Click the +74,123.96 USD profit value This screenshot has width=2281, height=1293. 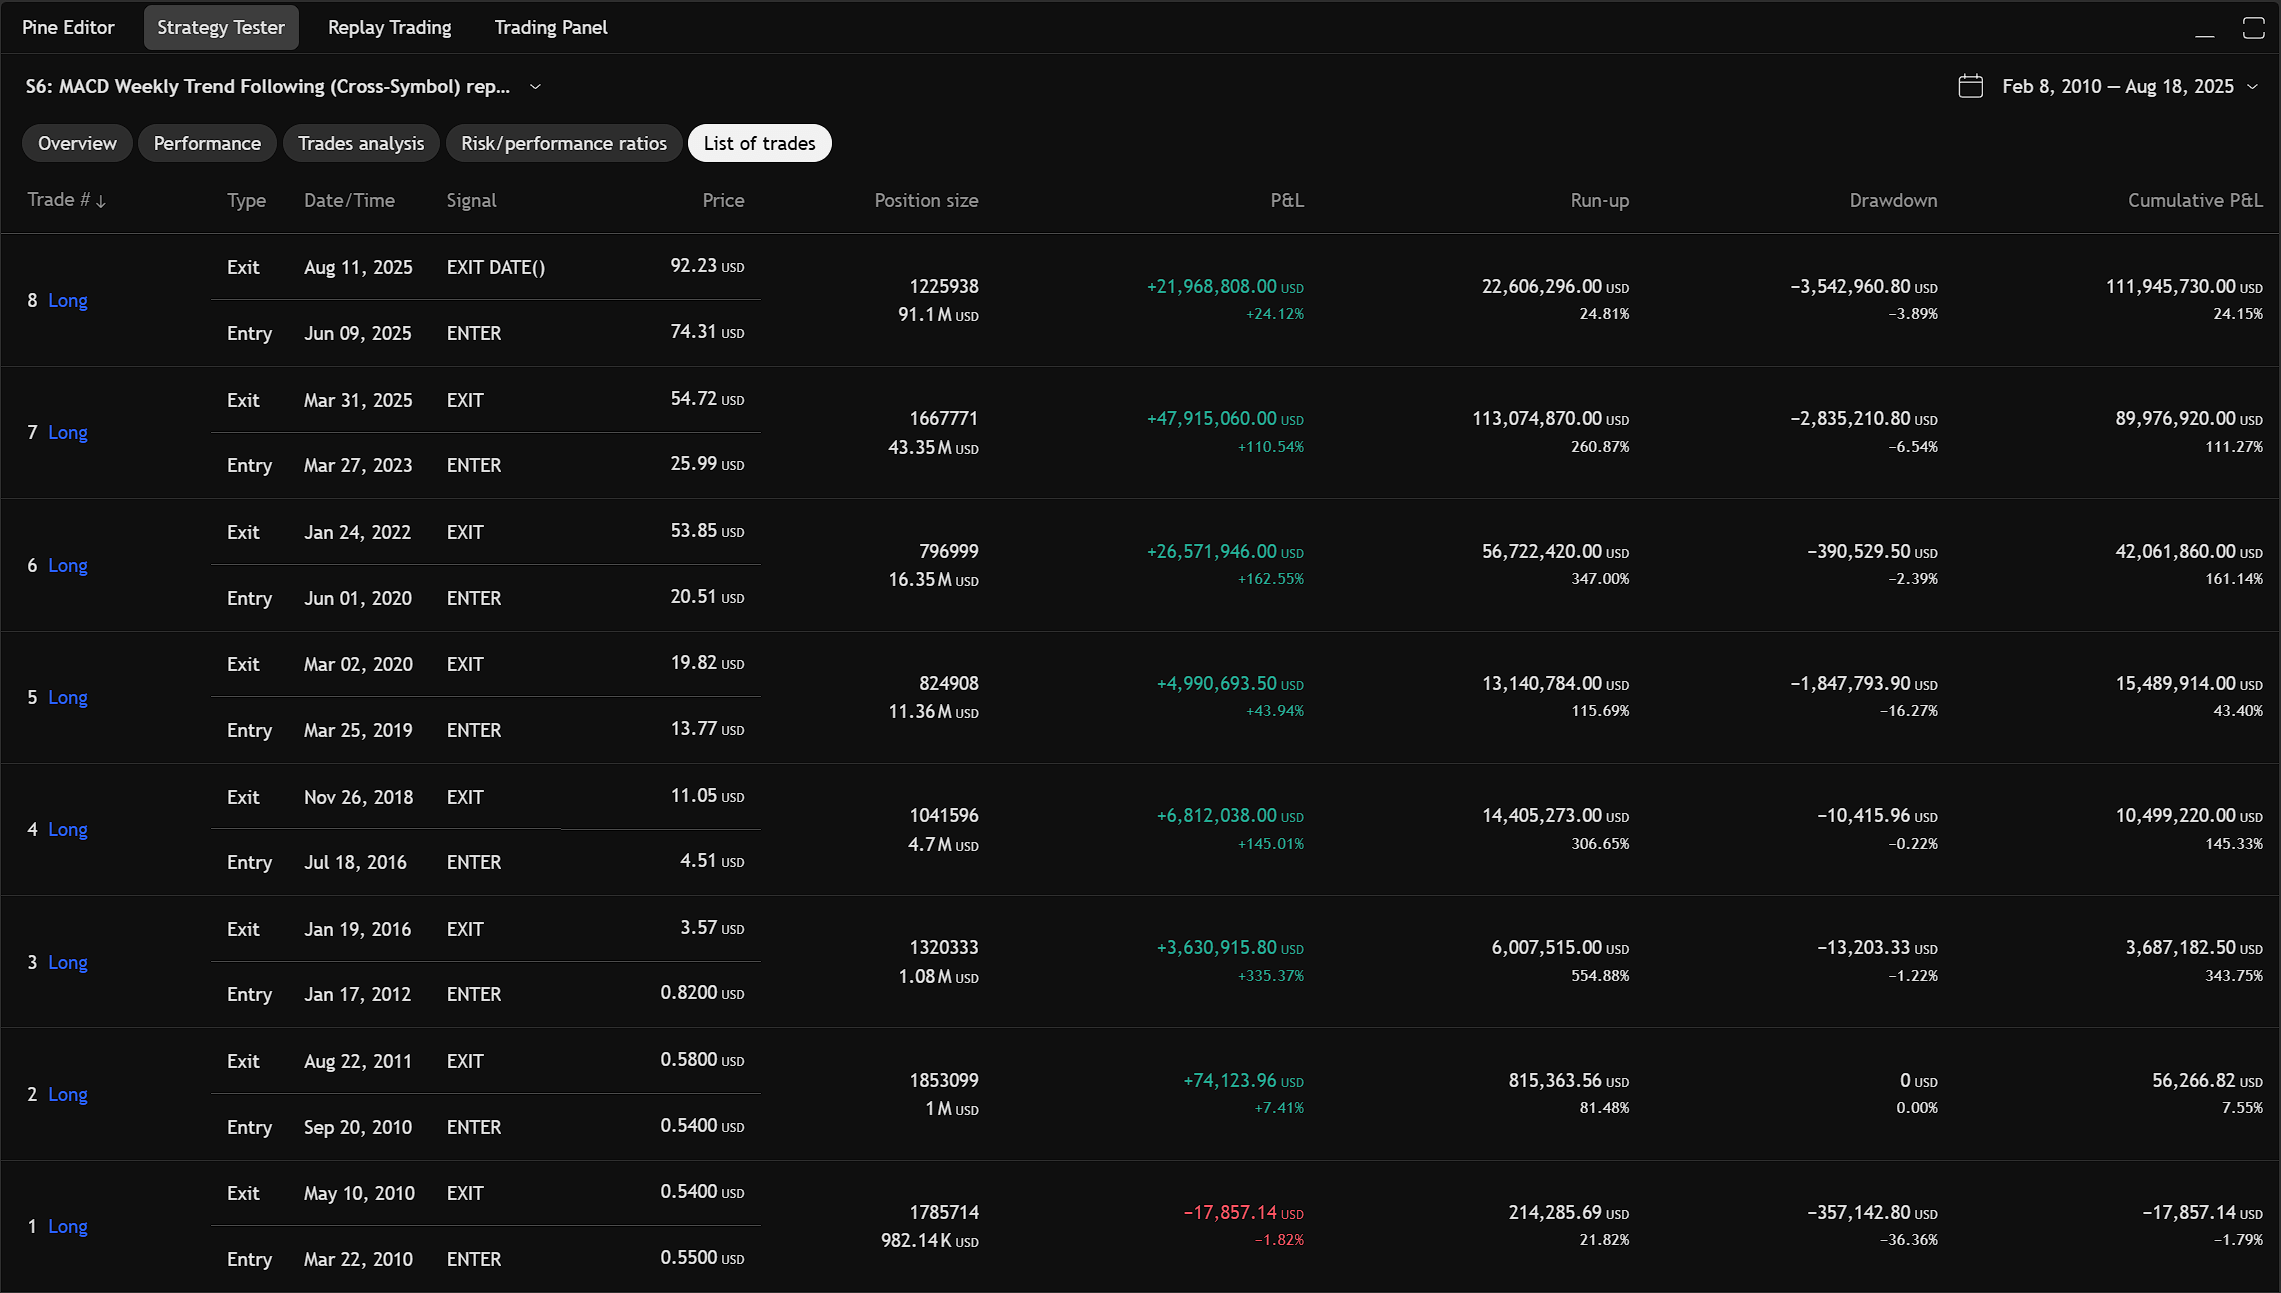(x=1243, y=1080)
